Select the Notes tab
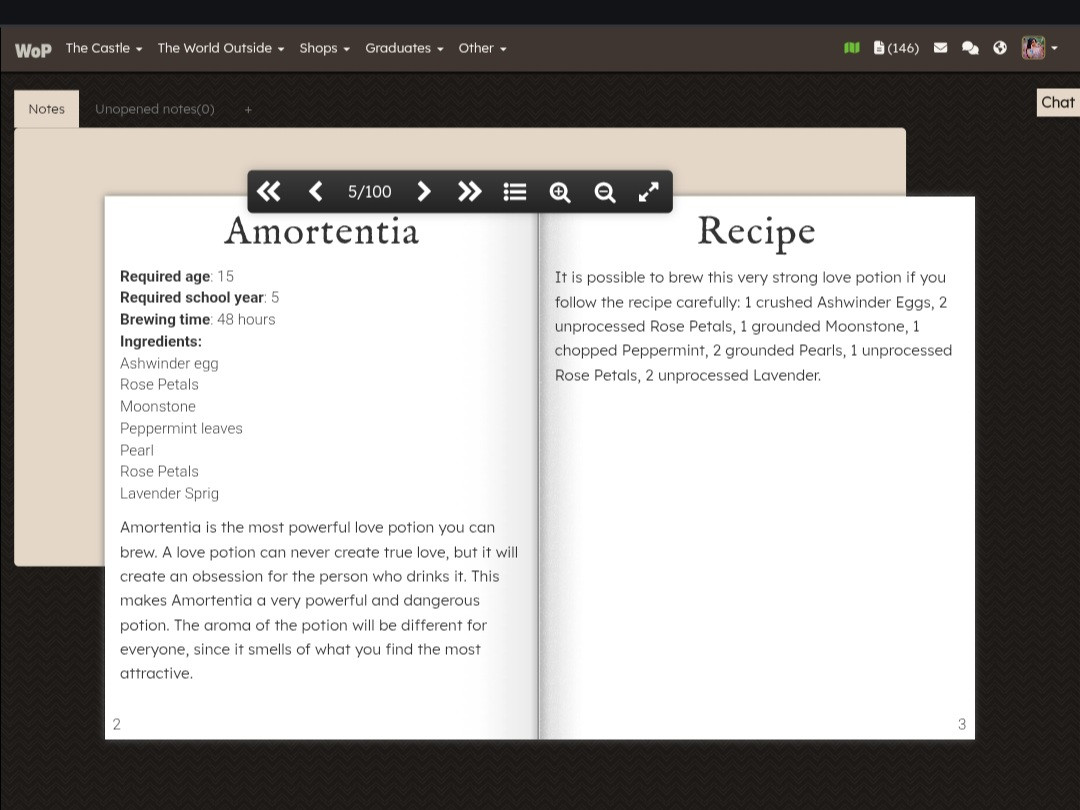Image resolution: width=1080 pixels, height=810 pixels. pos(46,109)
